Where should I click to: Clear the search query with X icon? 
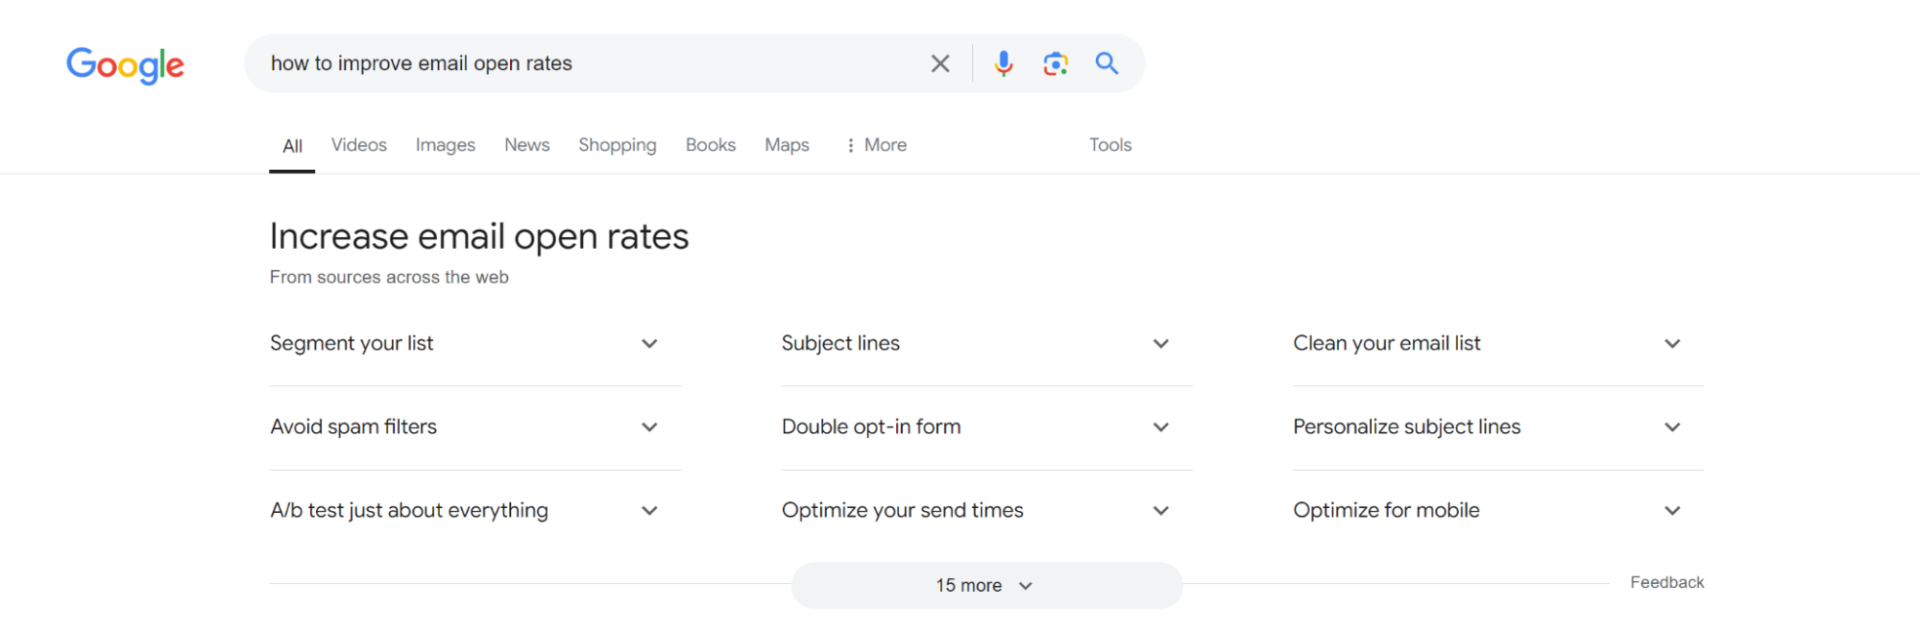940,64
